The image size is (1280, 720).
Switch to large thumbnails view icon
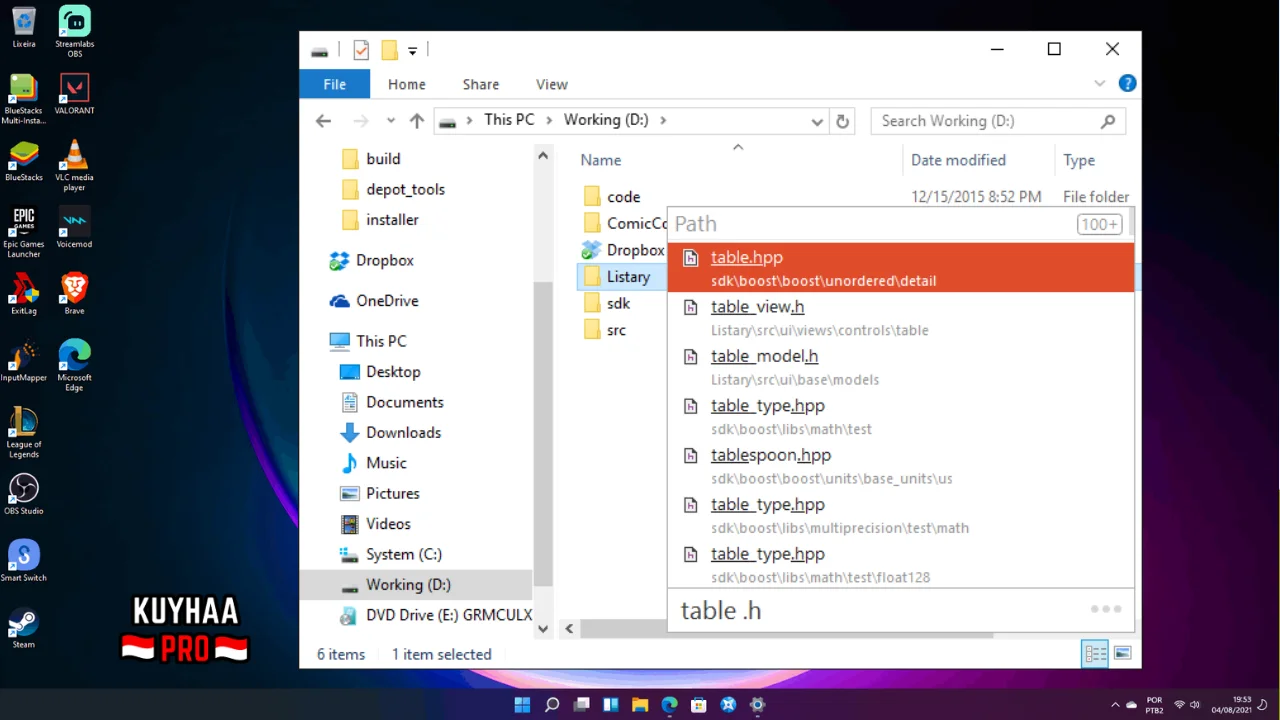1122,654
